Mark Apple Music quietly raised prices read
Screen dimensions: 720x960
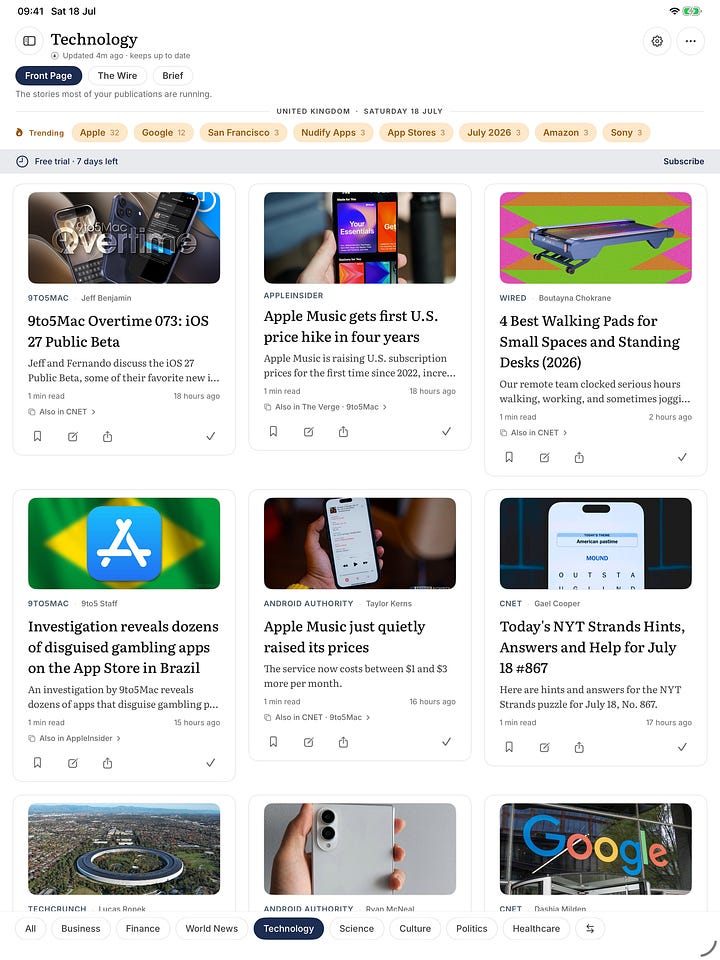446,741
